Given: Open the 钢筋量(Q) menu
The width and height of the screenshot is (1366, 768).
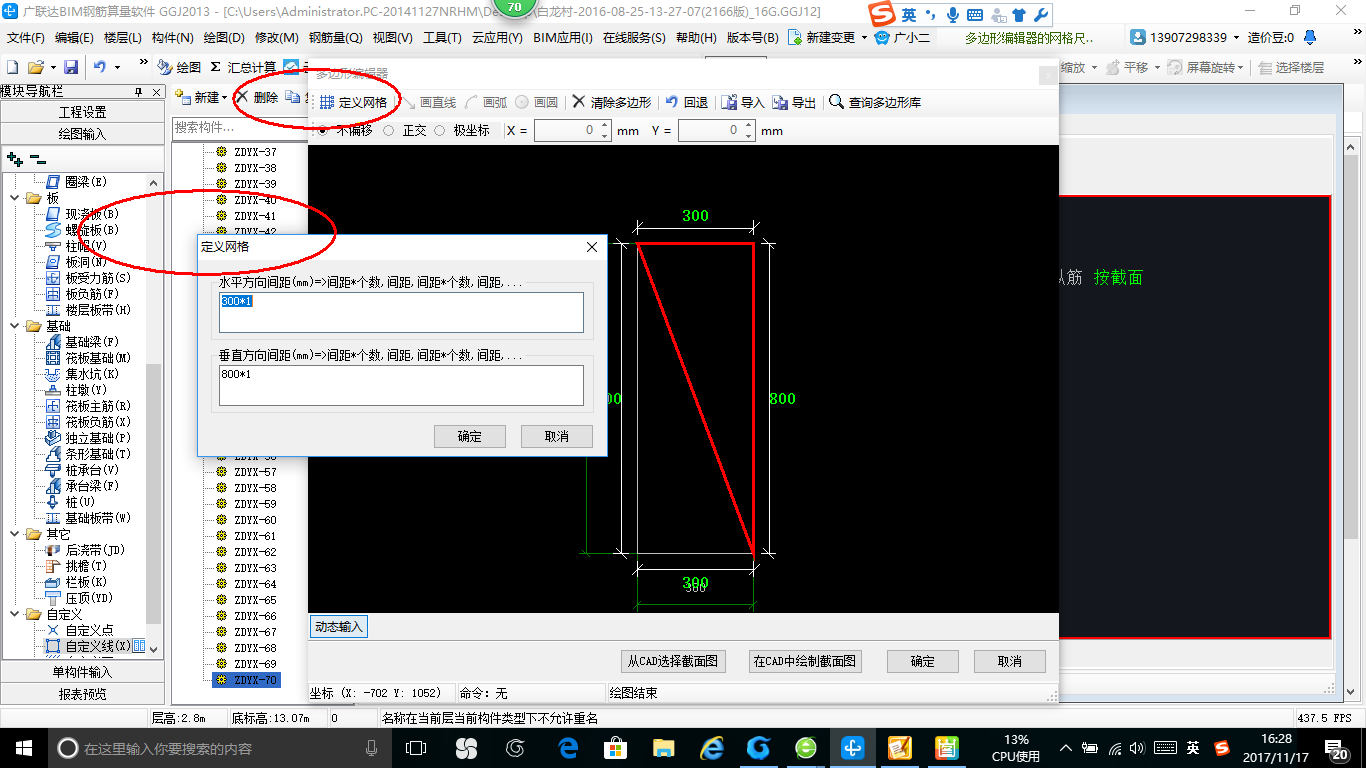Looking at the screenshot, I should [x=336, y=37].
